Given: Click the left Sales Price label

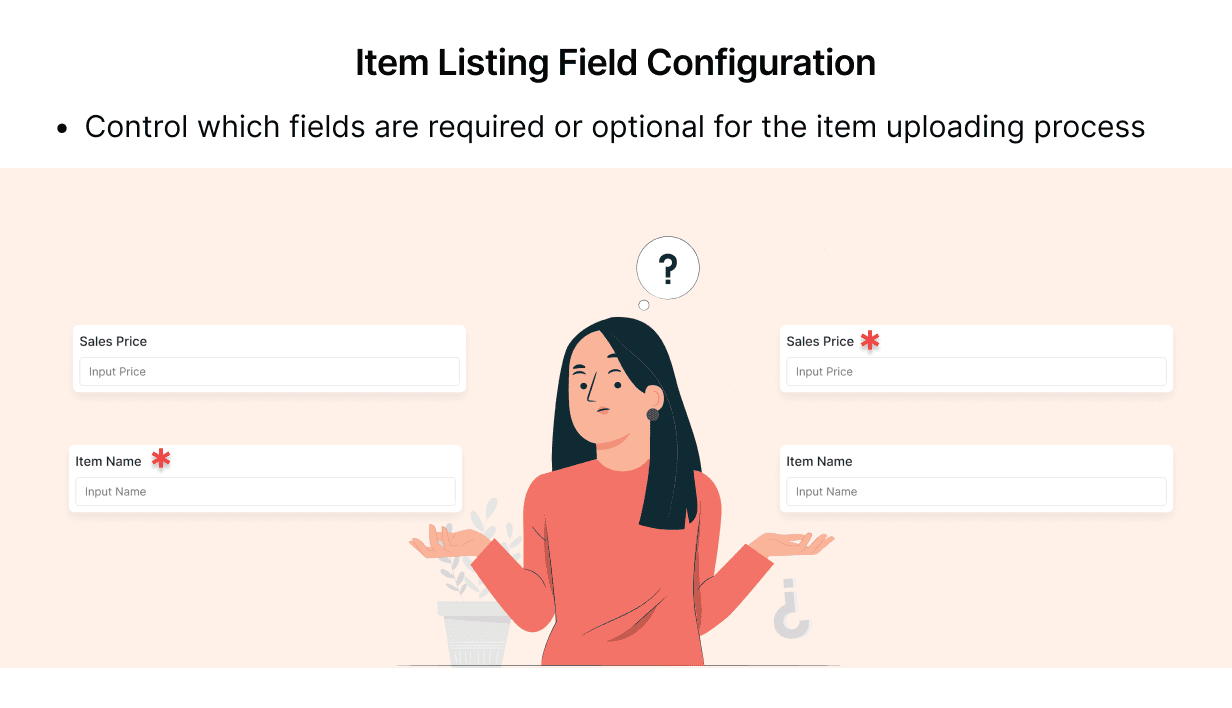Looking at the screenshot, I should [x=113, y=341].
